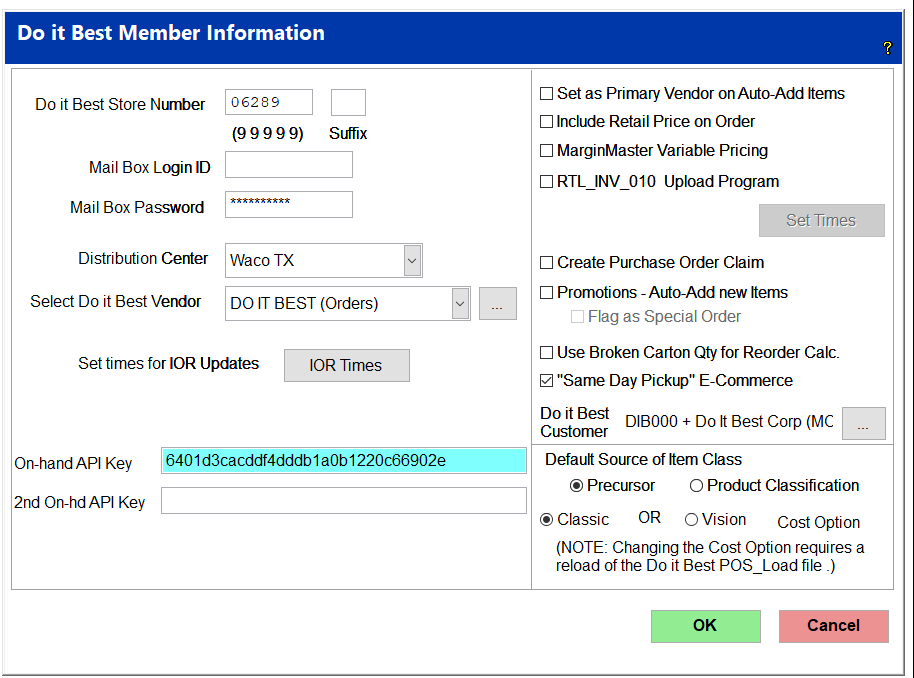Click the (9 9 9 9 9) format hint
The height and width of the screenshot is (678, 914).
click(x=268, y=134)
